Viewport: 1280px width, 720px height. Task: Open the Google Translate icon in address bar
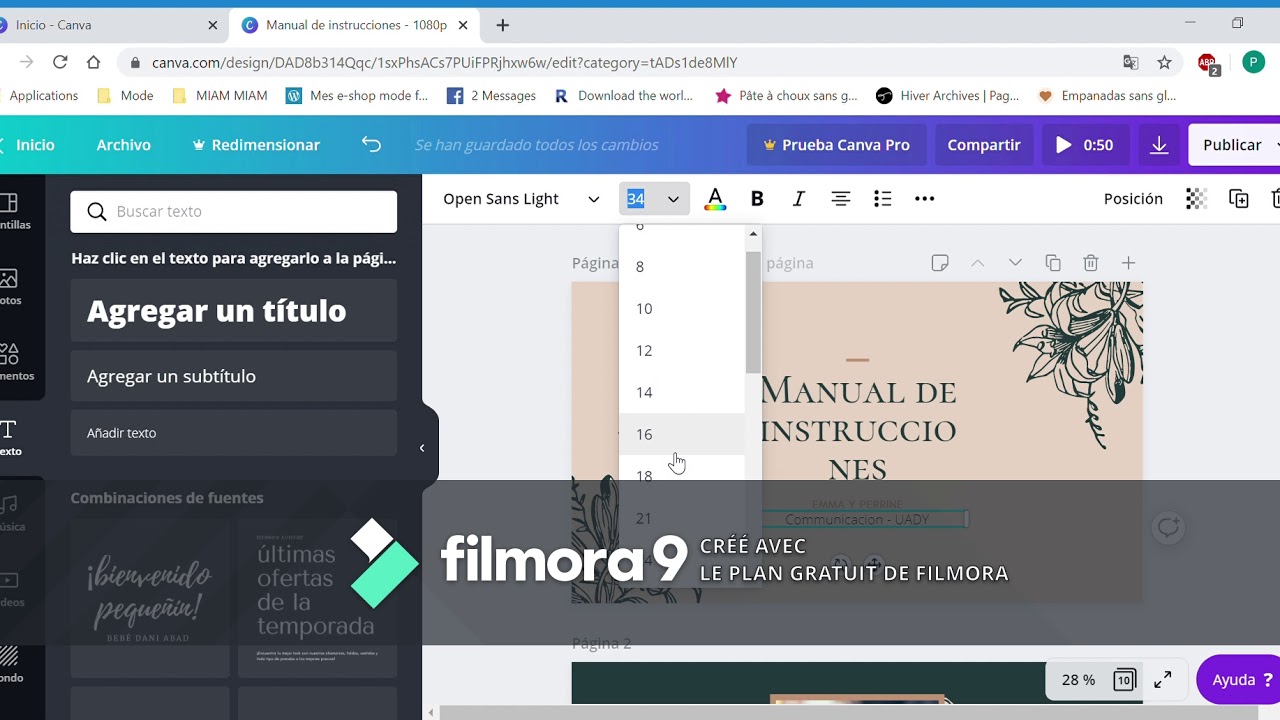click(x=1131, y=63)
